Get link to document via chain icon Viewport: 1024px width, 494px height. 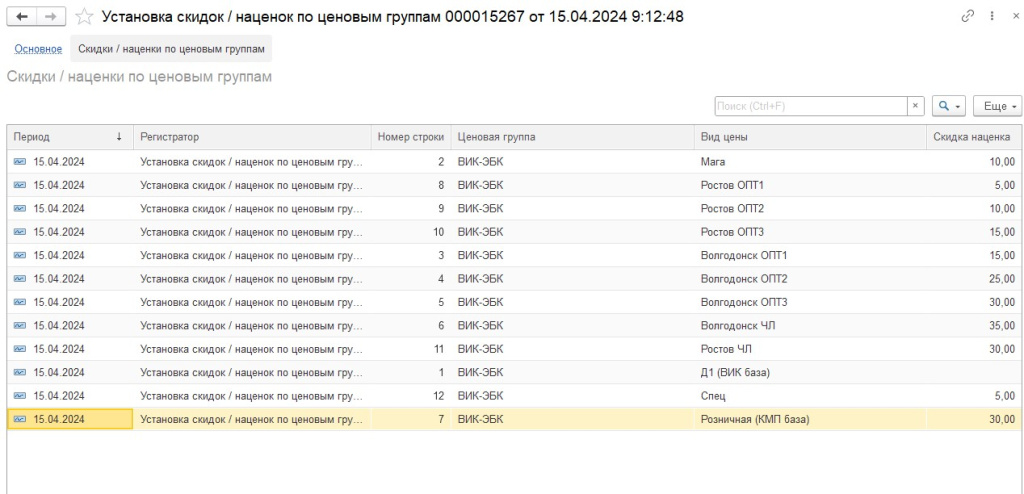pyautogui.click(x=967, y=17)
